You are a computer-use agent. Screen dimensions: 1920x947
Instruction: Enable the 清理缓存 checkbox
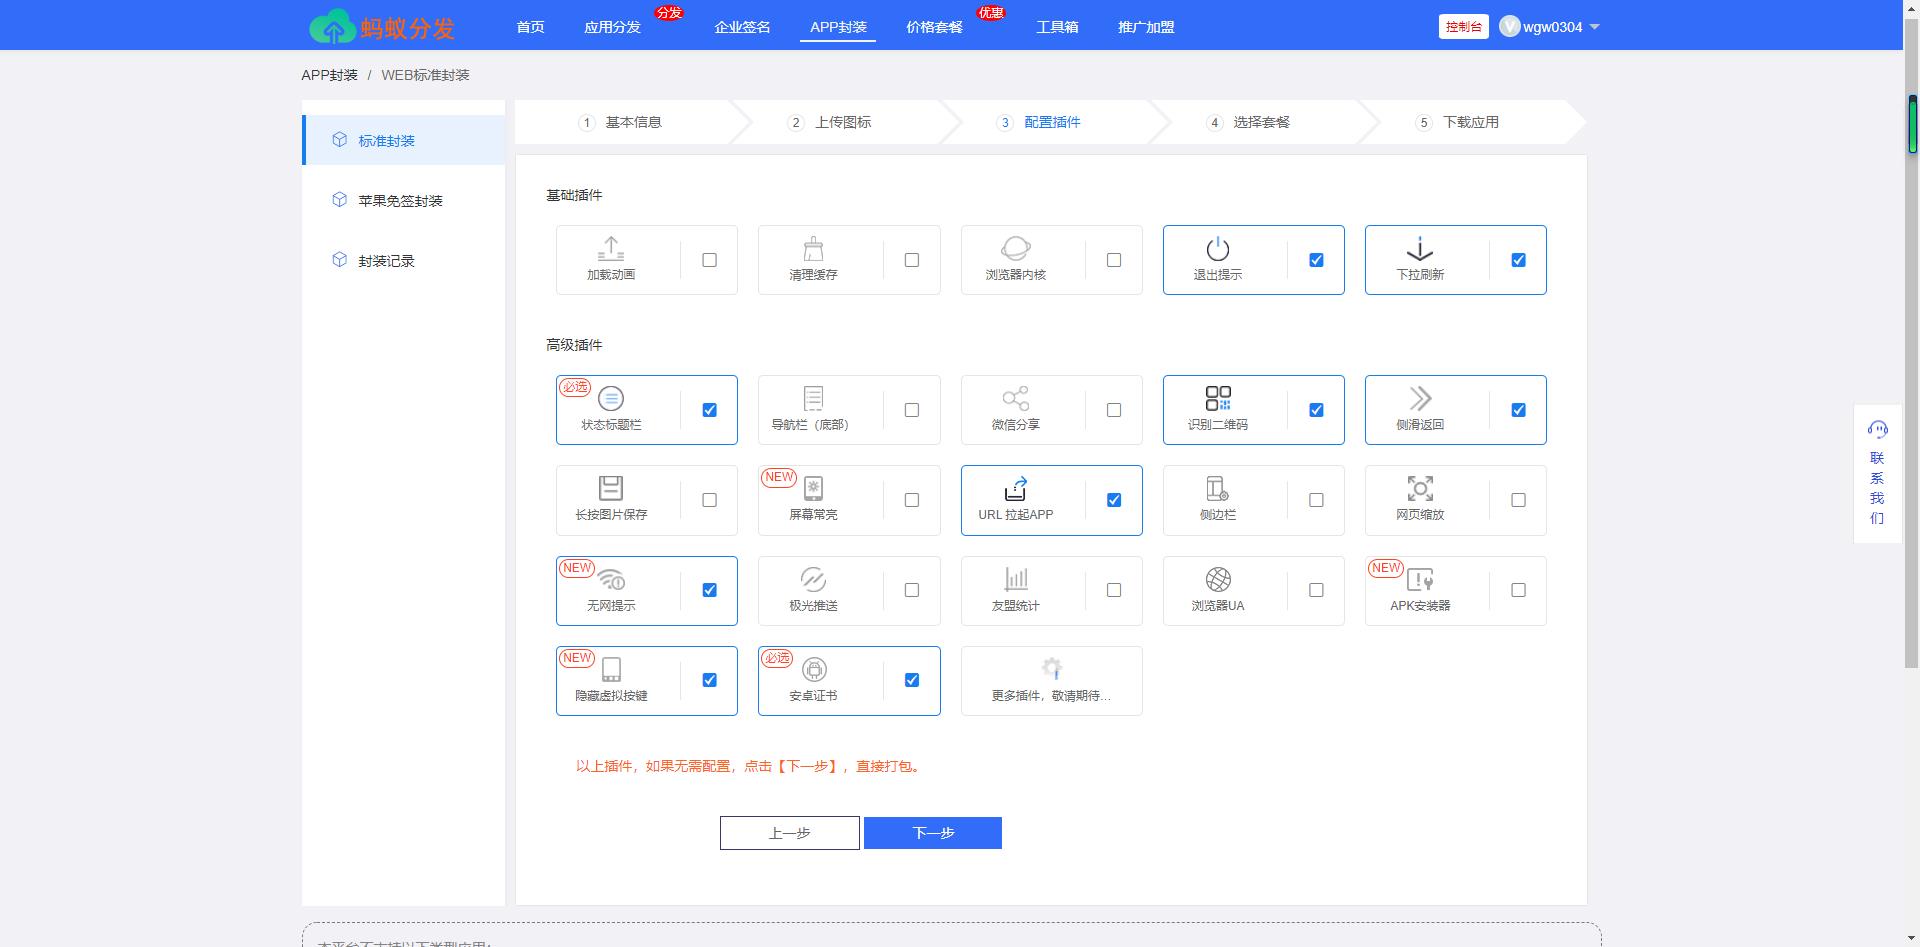coord(911,260)
